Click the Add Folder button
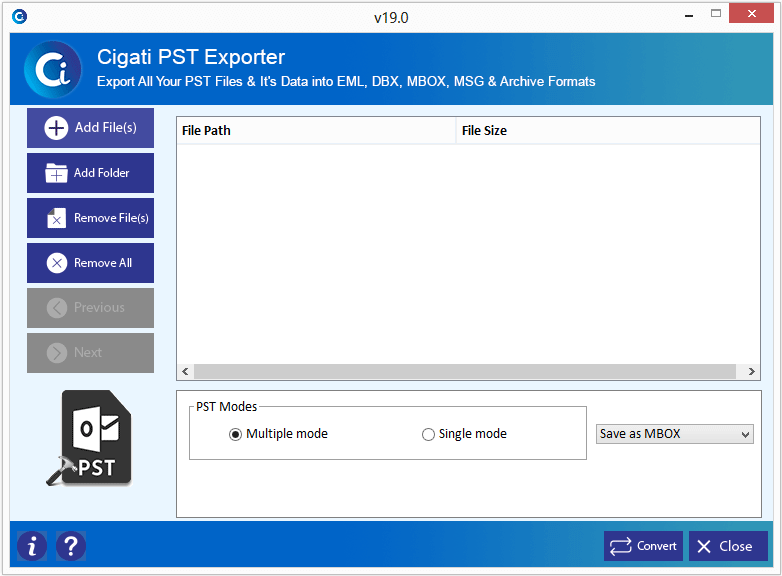782x576 pixels. click(90, 173)
